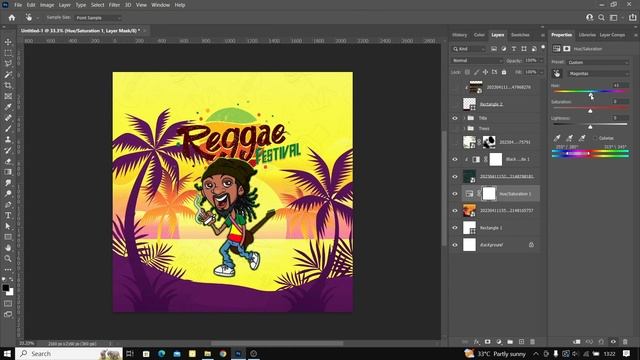The height and width of the screenshot is (360, 640).
Task: Click the foreground color swatch
Action: point(5,288)
